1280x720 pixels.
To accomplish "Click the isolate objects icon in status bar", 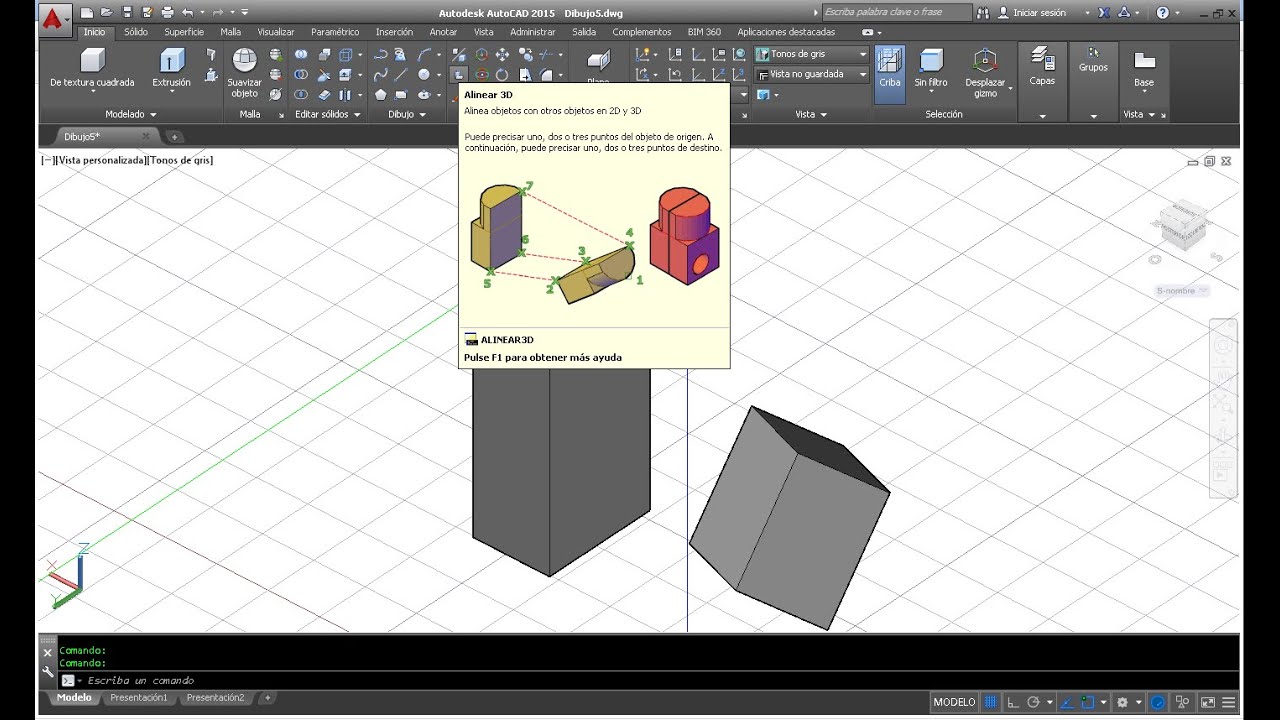I will pyautogui.click(x=1183, y=702).
